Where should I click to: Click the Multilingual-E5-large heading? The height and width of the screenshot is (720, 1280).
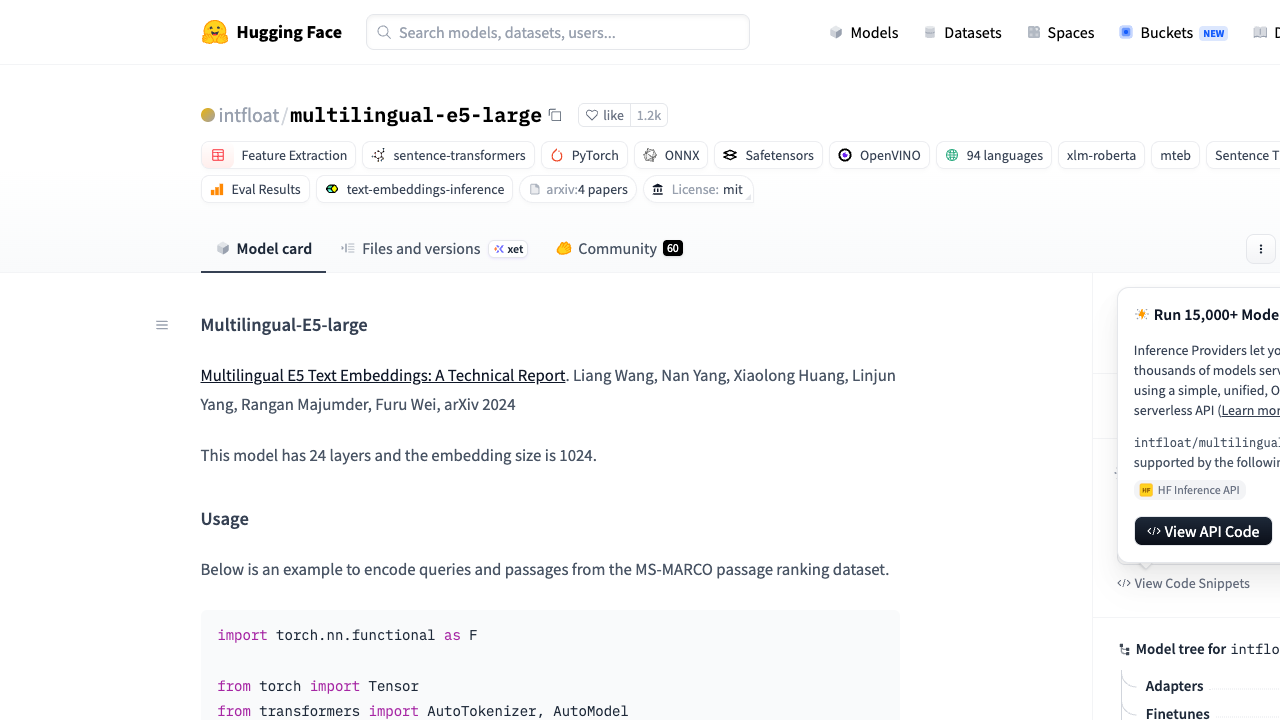pos(284,325)
